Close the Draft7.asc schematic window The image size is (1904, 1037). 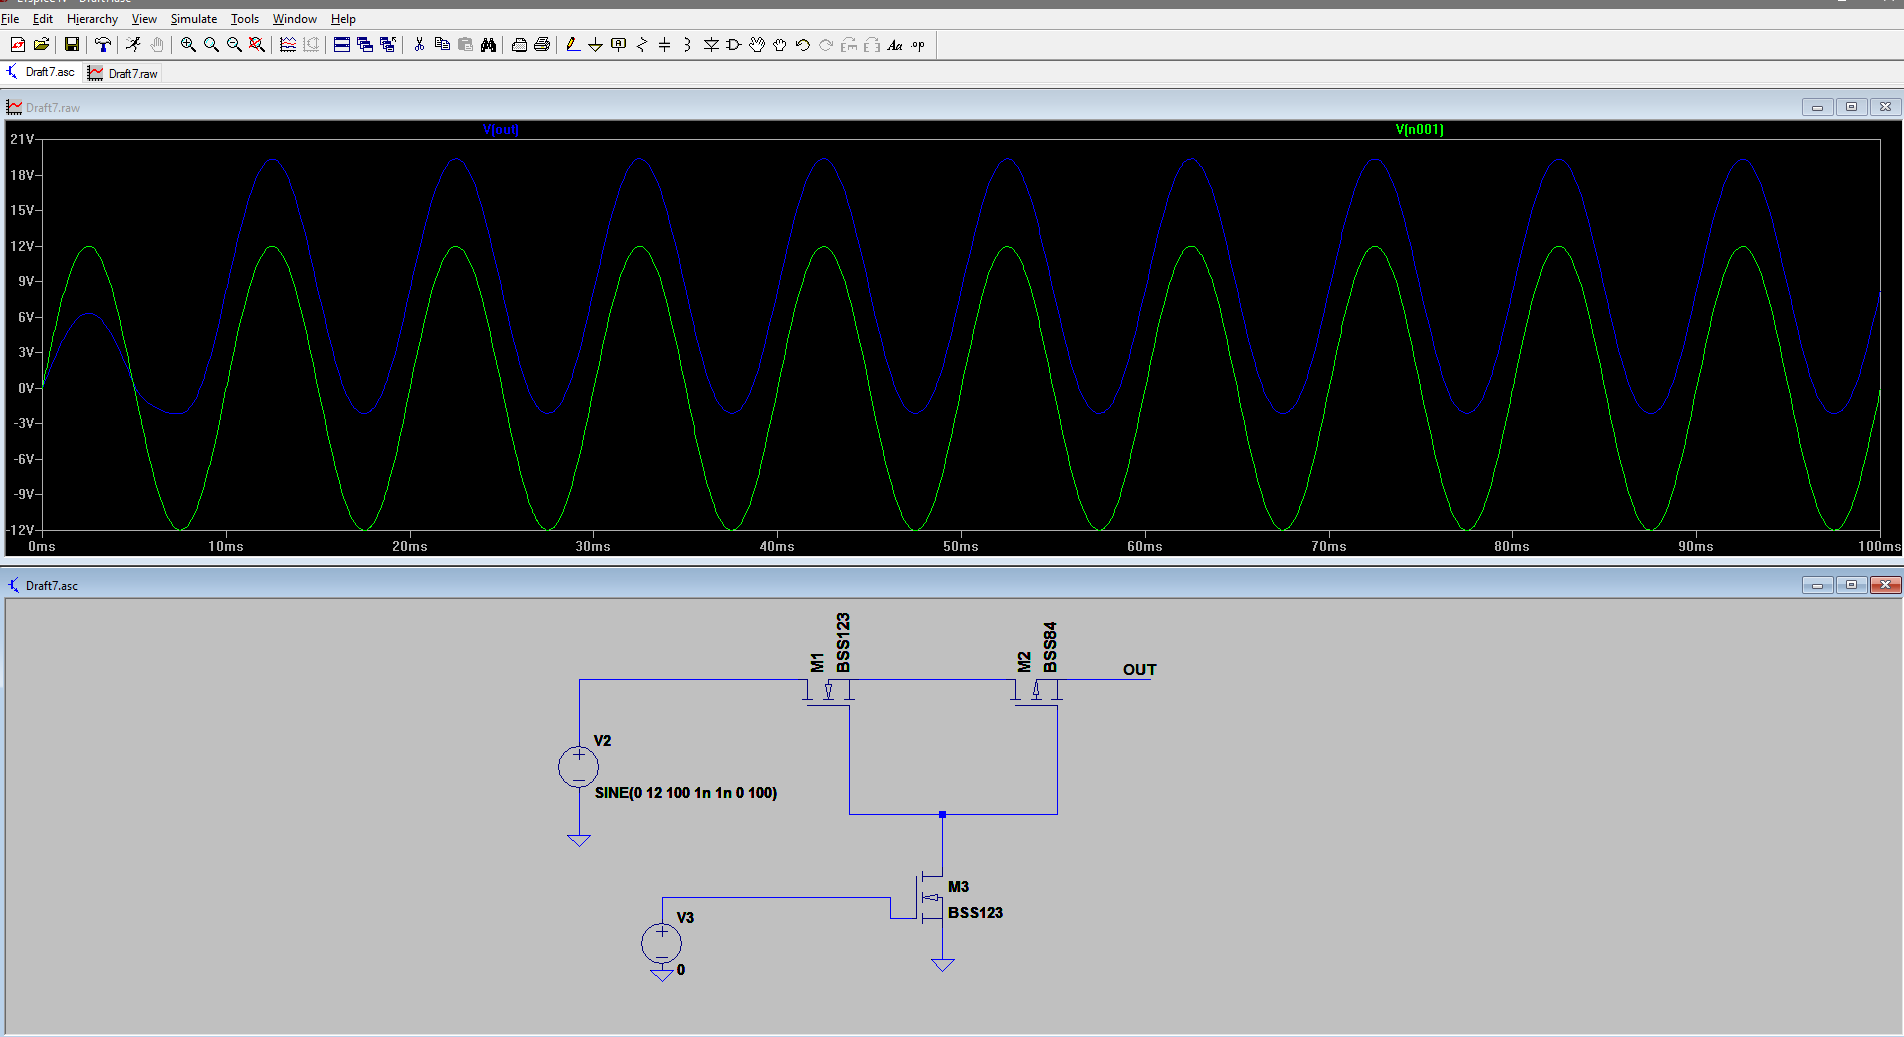tap(1885, 585)
